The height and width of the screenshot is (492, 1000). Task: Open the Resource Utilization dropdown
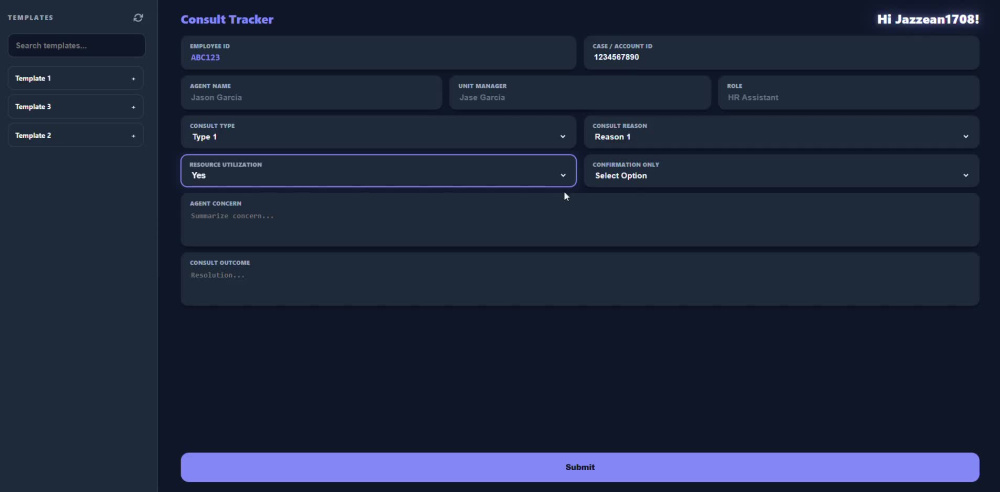click(x=378, y=170)
